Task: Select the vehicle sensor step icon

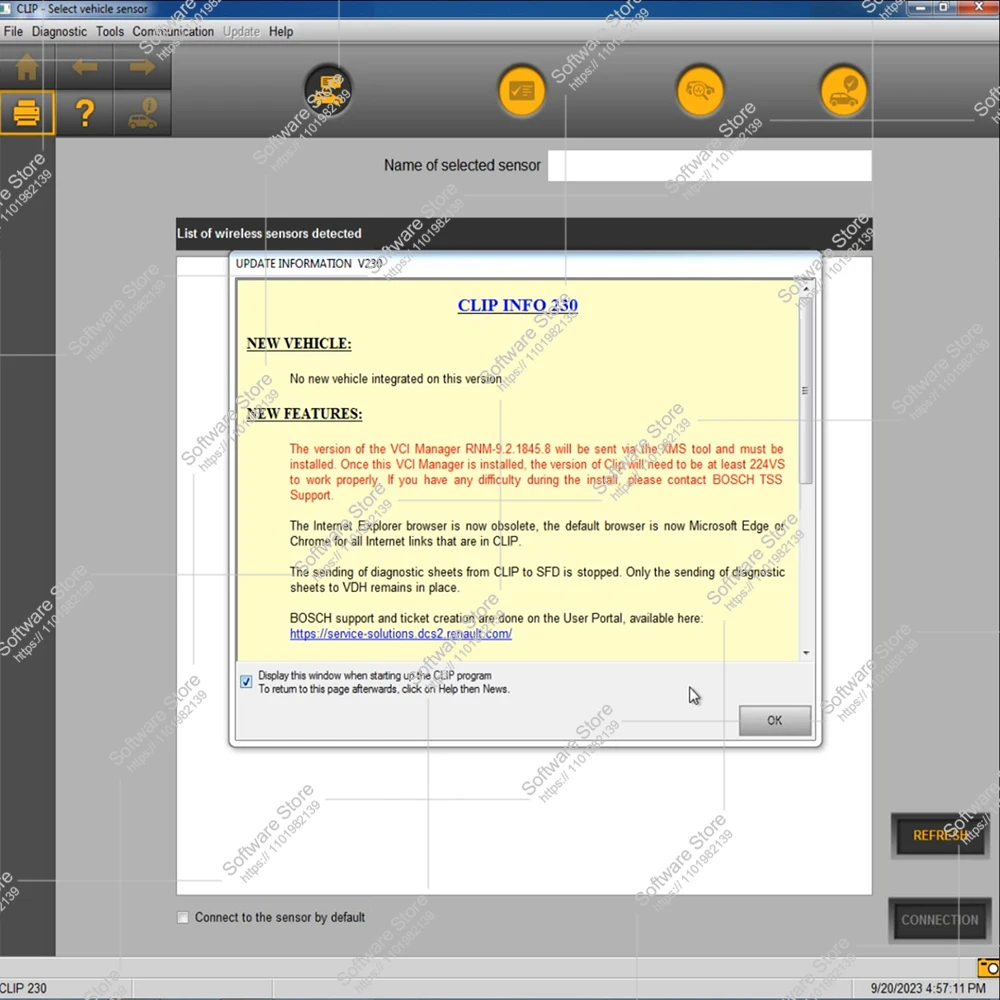Action: pyautogui.click(x=328, y=91)
